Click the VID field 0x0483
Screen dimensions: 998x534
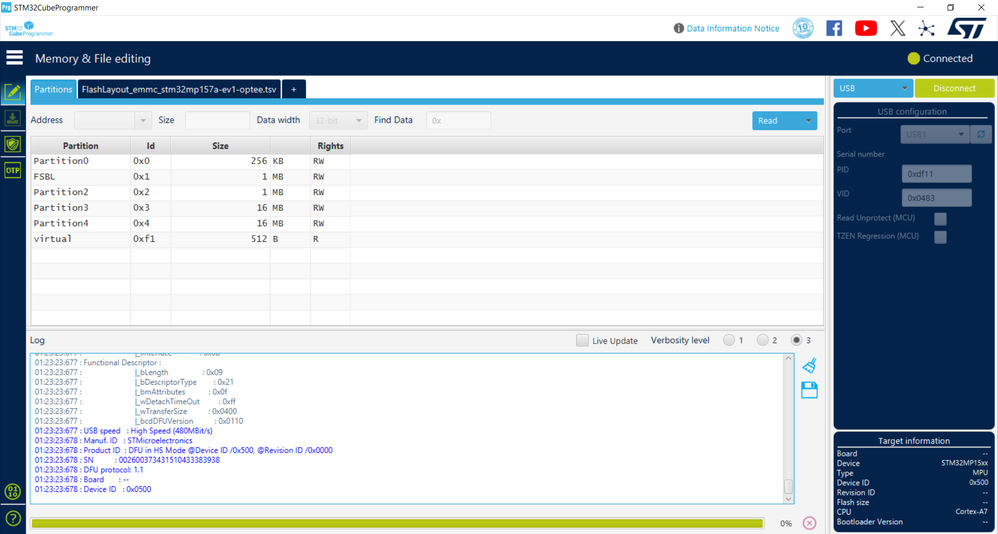(936, 197)
